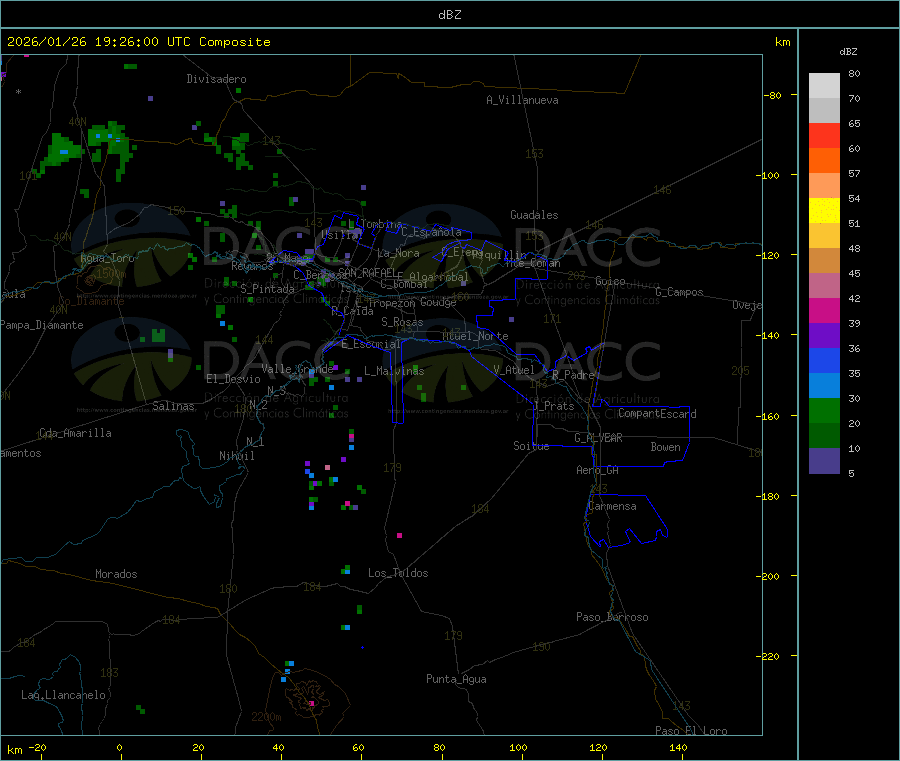This screenshot has width=900, height=761.
Task: Click the S_Rosas map label
Action: (402, 322)
